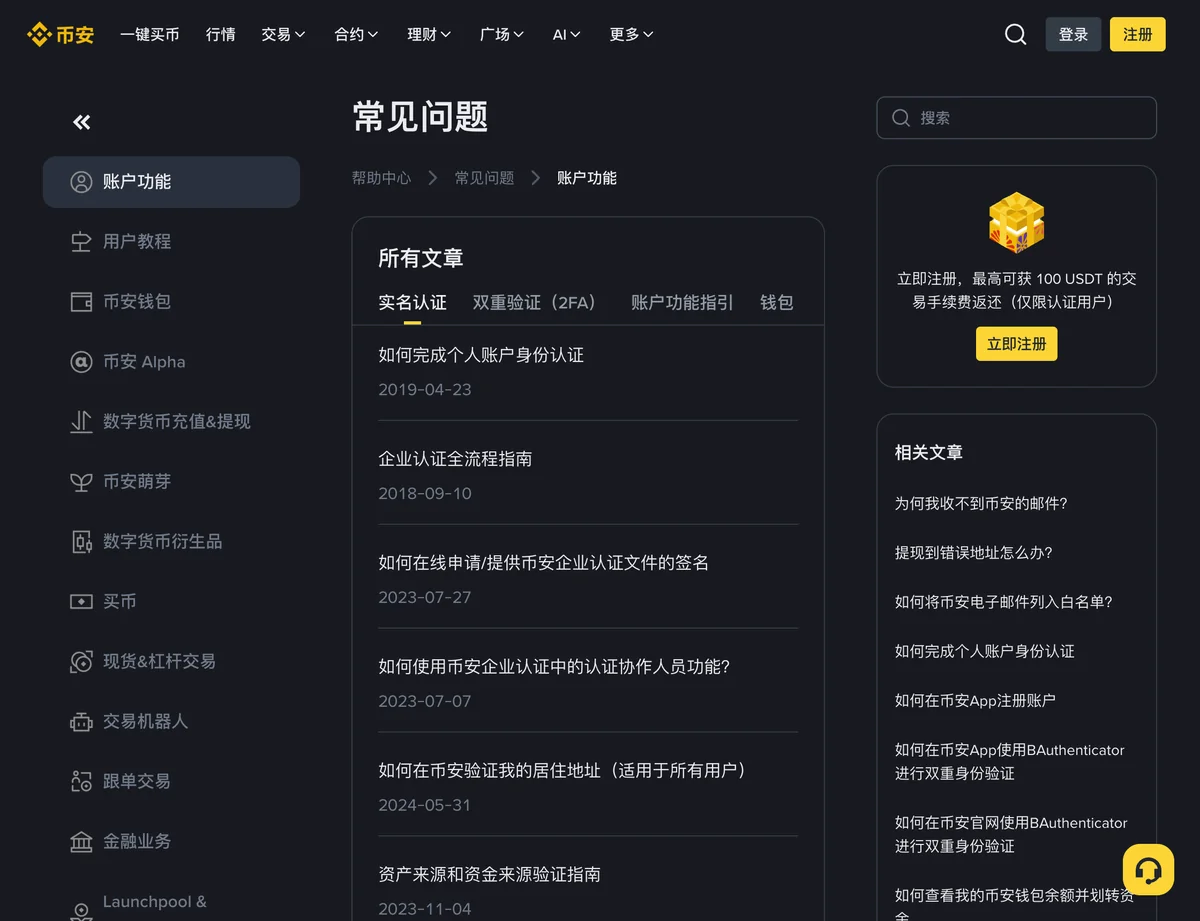Click the 账户功能 user icon in sidebar
1200x921 pixels.
click(x=81, y=182)
